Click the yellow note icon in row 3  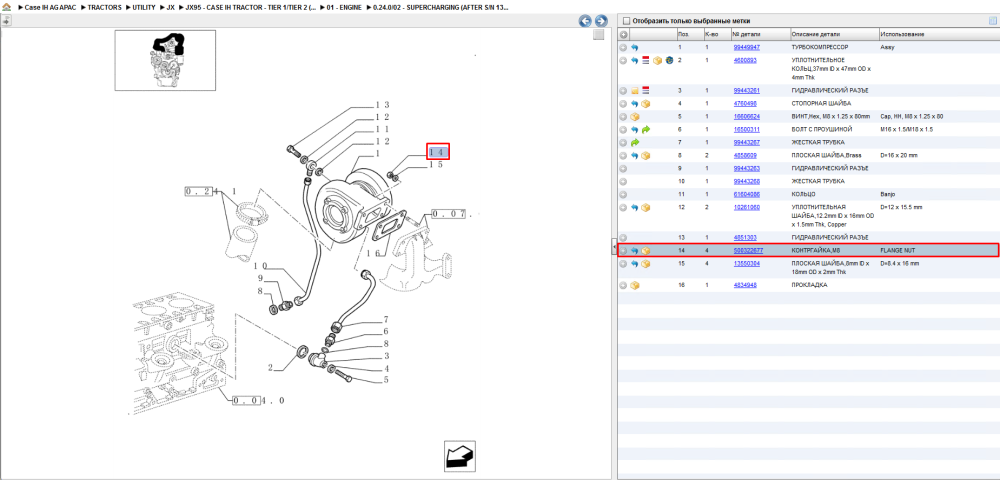click(635, 91)
